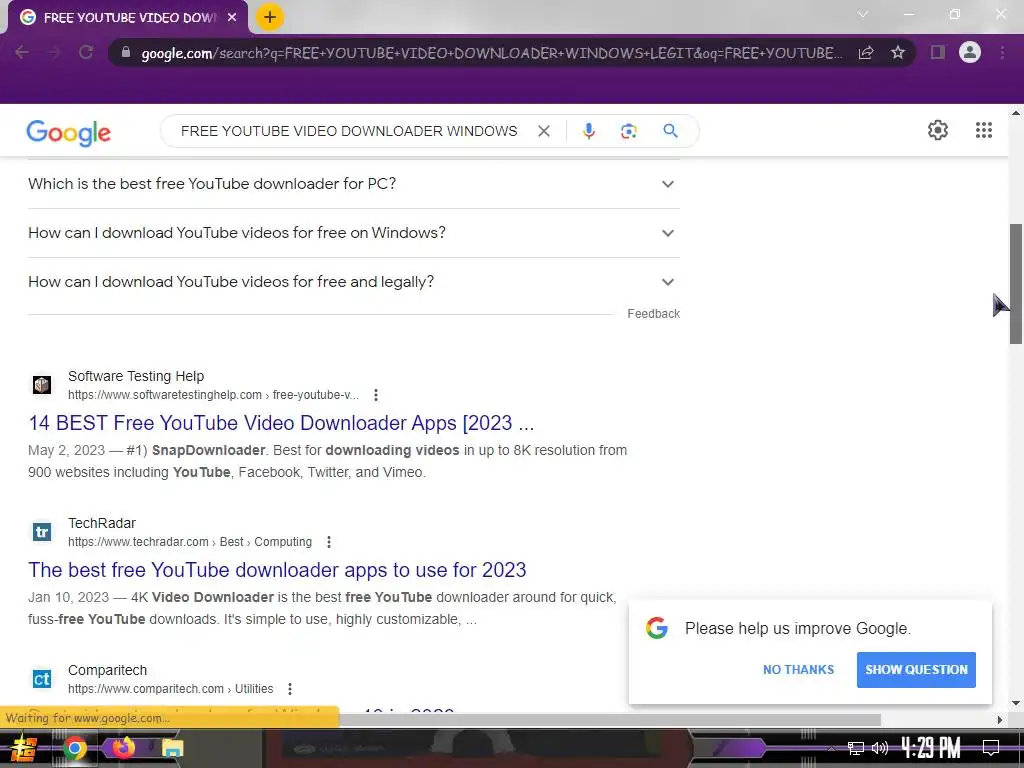Screen dimensions: 1024x768
Task: Open 'The best free YouTube downloader apps' link
Action: (x=277, y=570)
